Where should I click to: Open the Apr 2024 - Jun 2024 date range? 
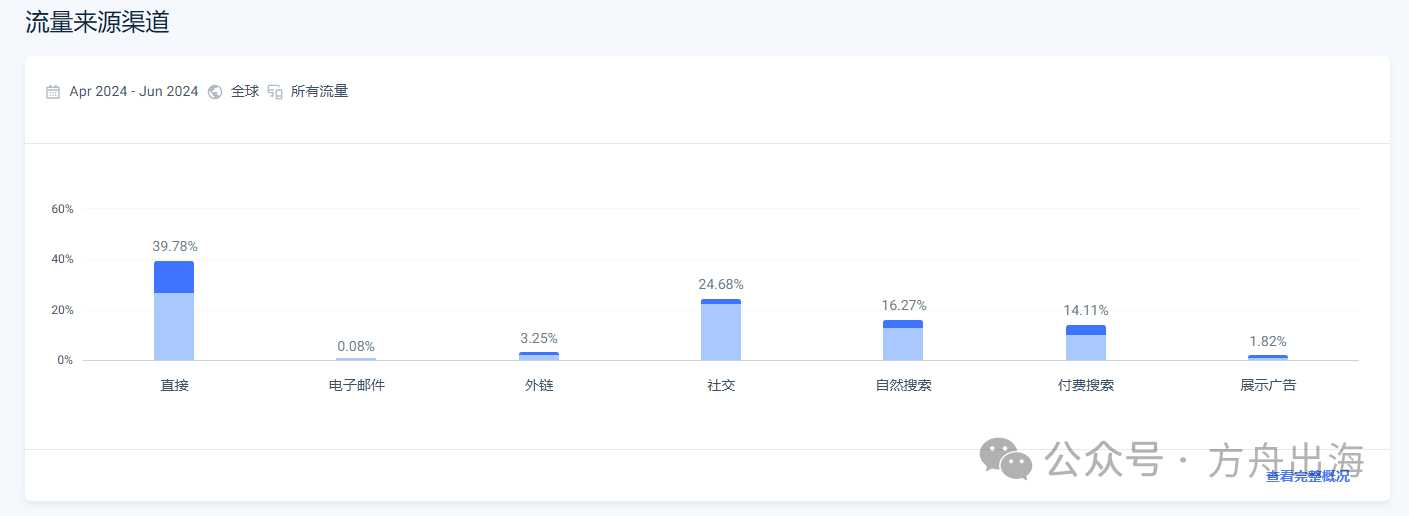(133, 92)
